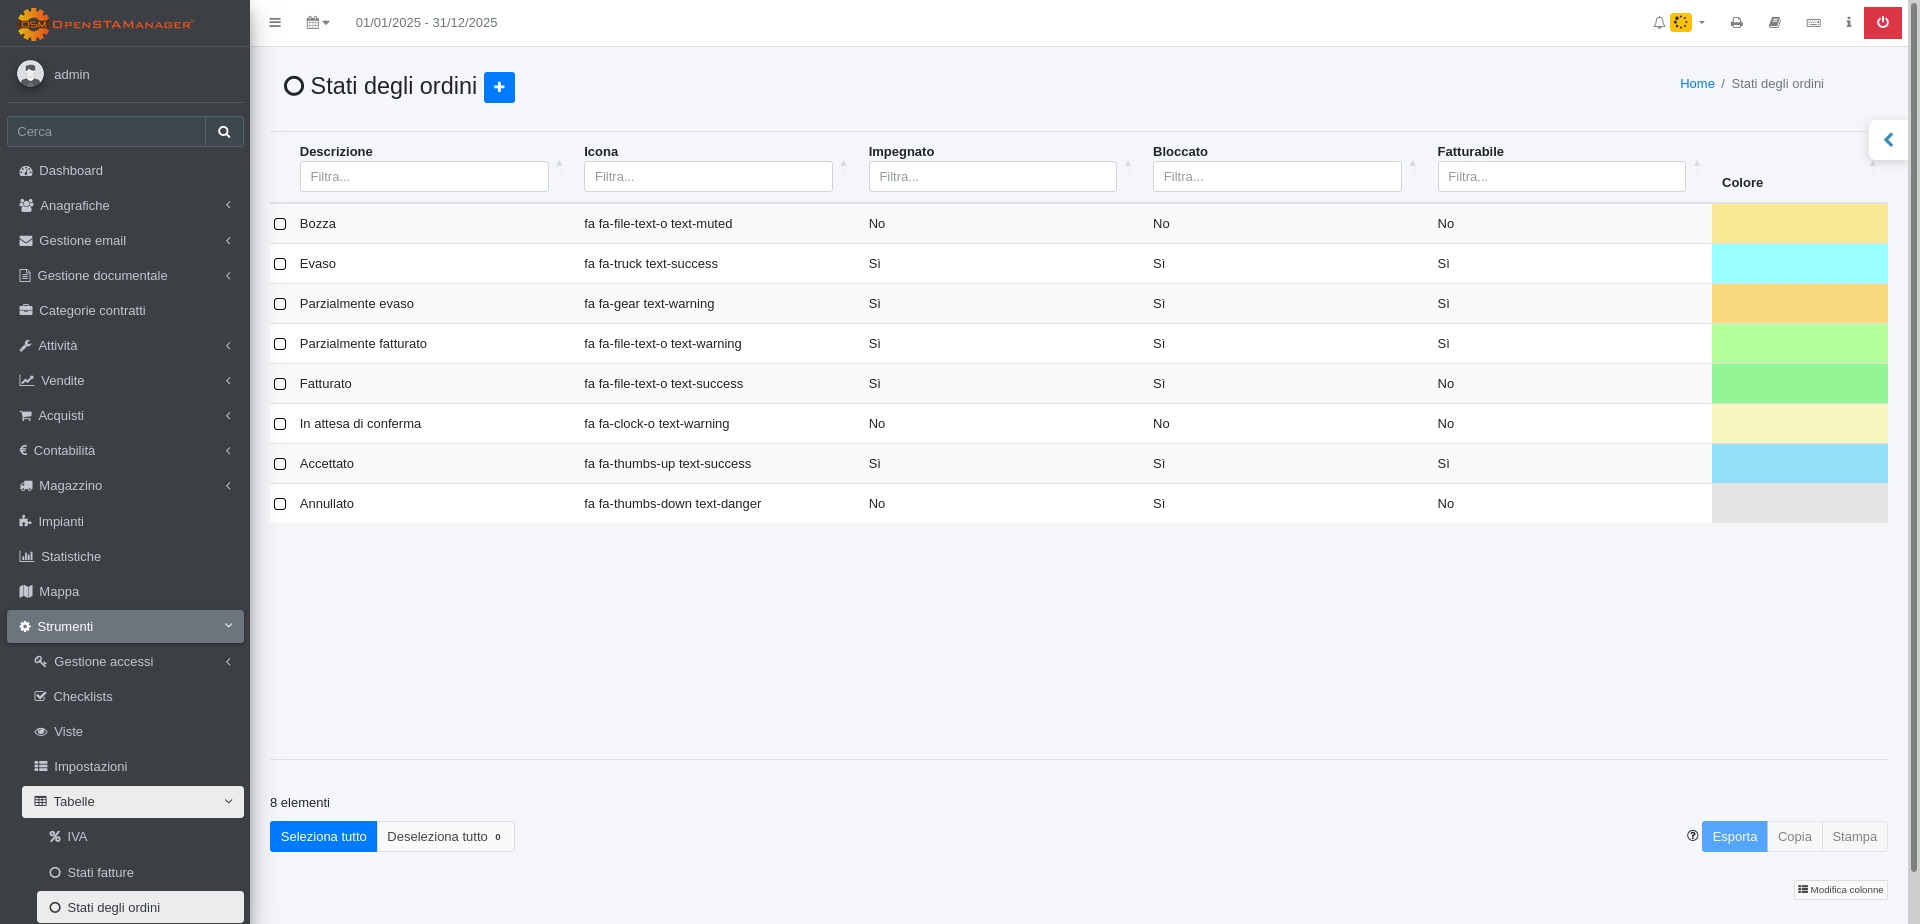Select the Fatturato row checkbox
1920x924 pixels.
tap(280, 384)
